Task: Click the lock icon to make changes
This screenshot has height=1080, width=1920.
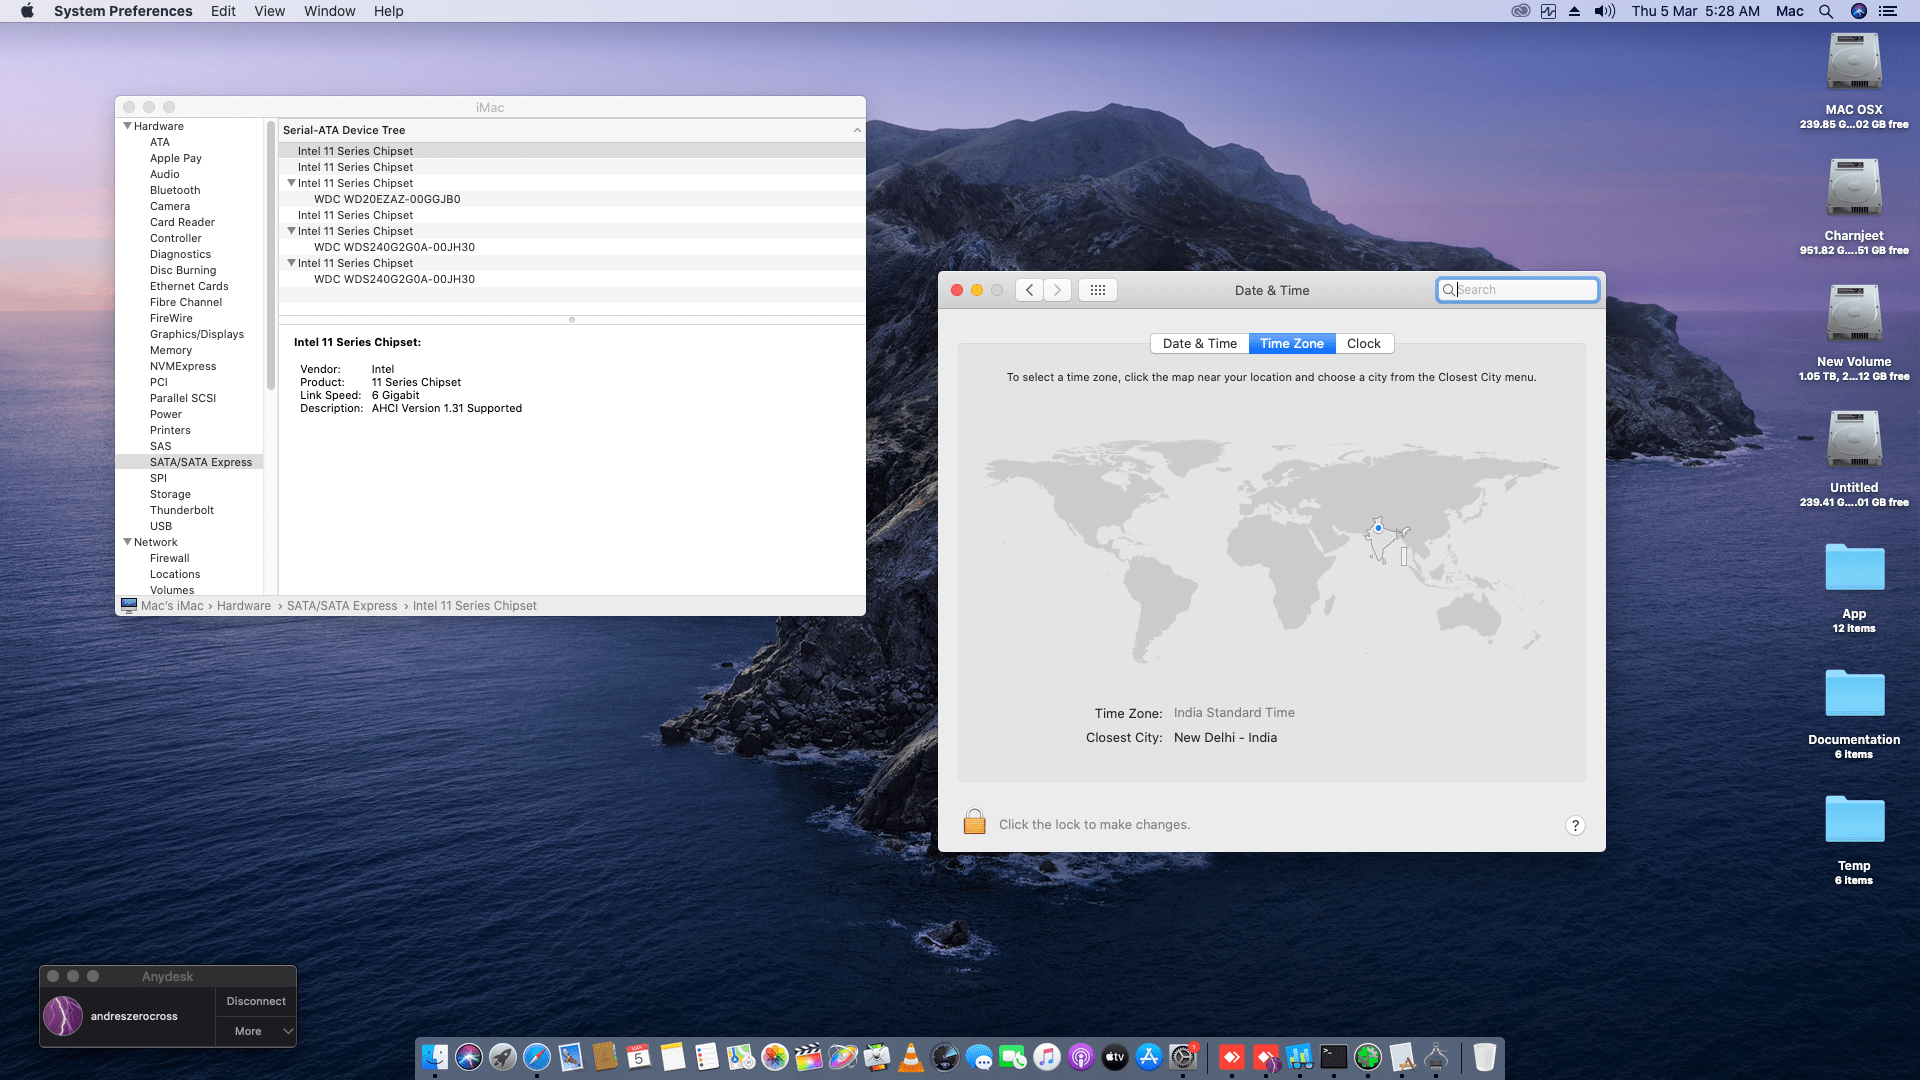Action: (974, 823)
